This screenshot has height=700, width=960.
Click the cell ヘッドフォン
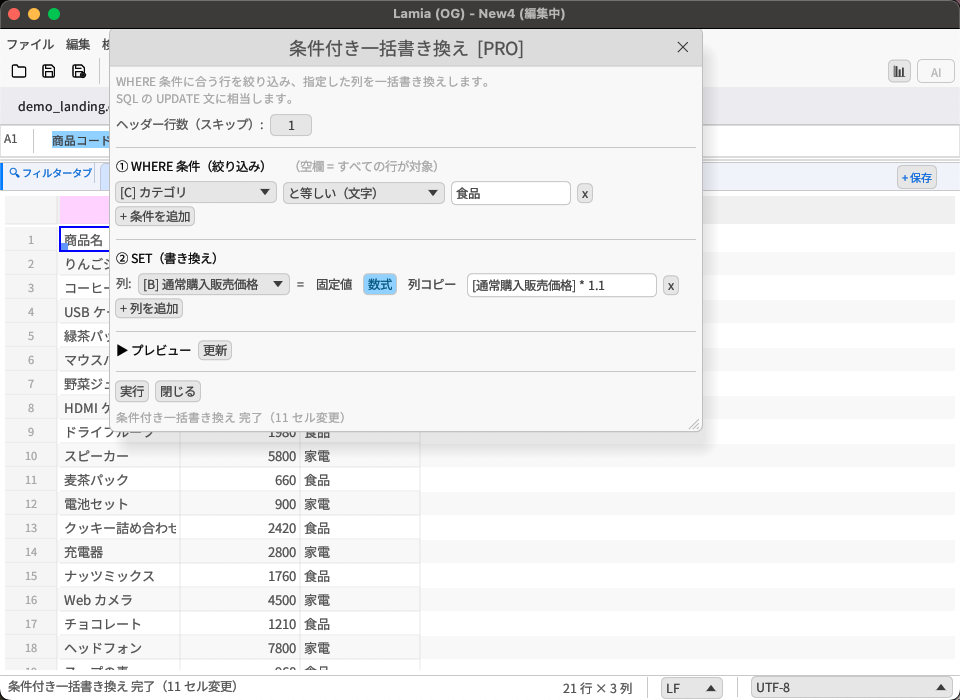click(x=119, y=648)
